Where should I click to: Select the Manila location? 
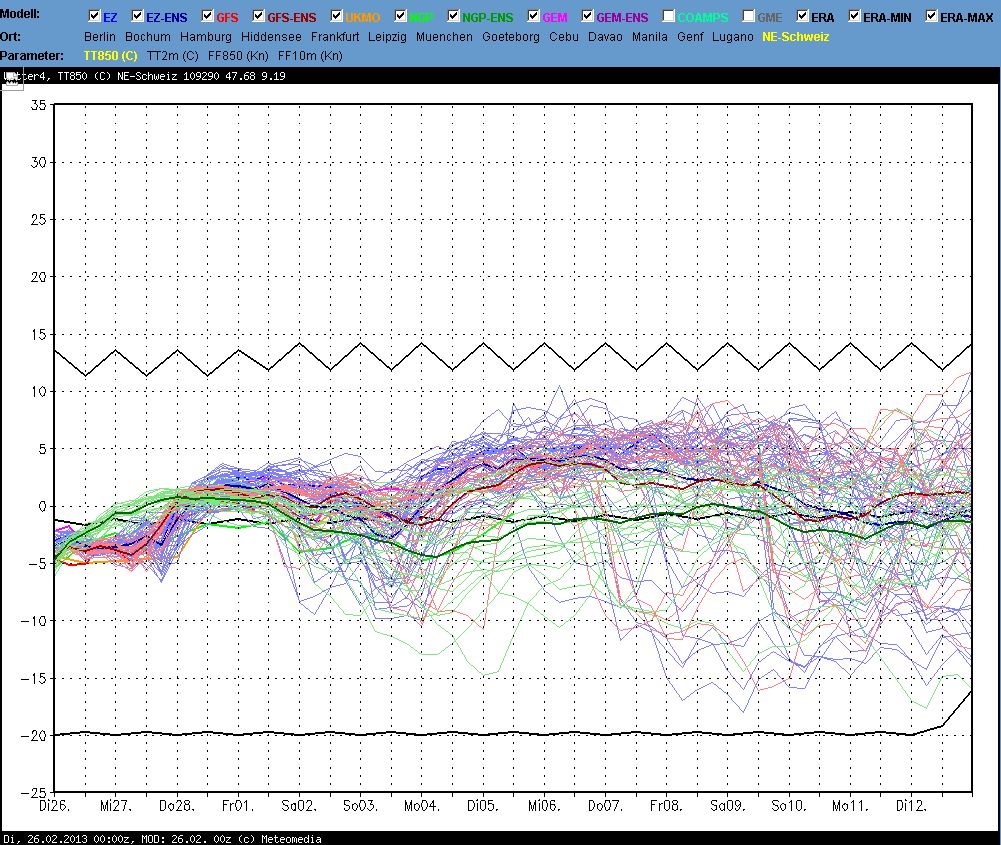pyautogui.click(x=650, y=36)
